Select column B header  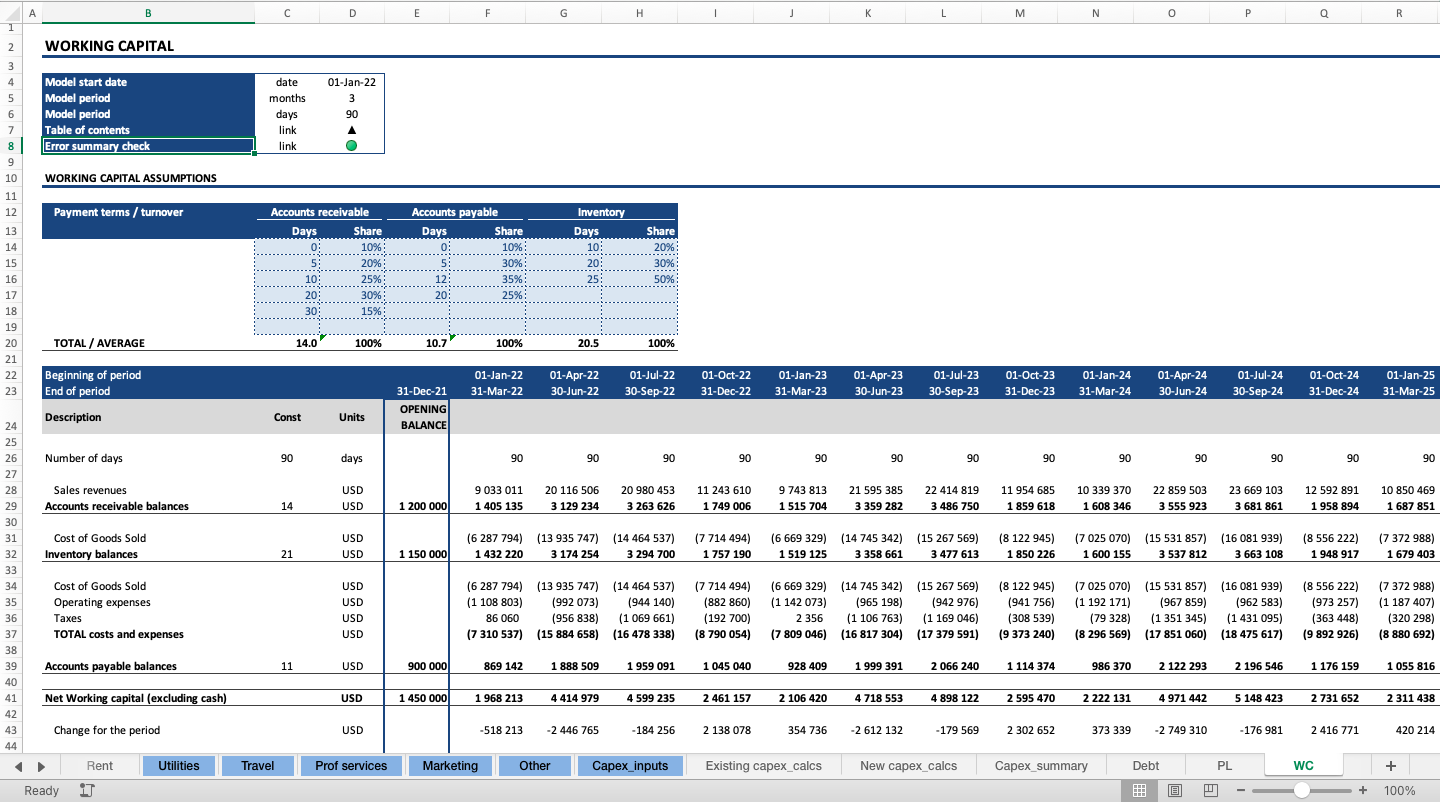pyautogui.click(x=148, y=13)
